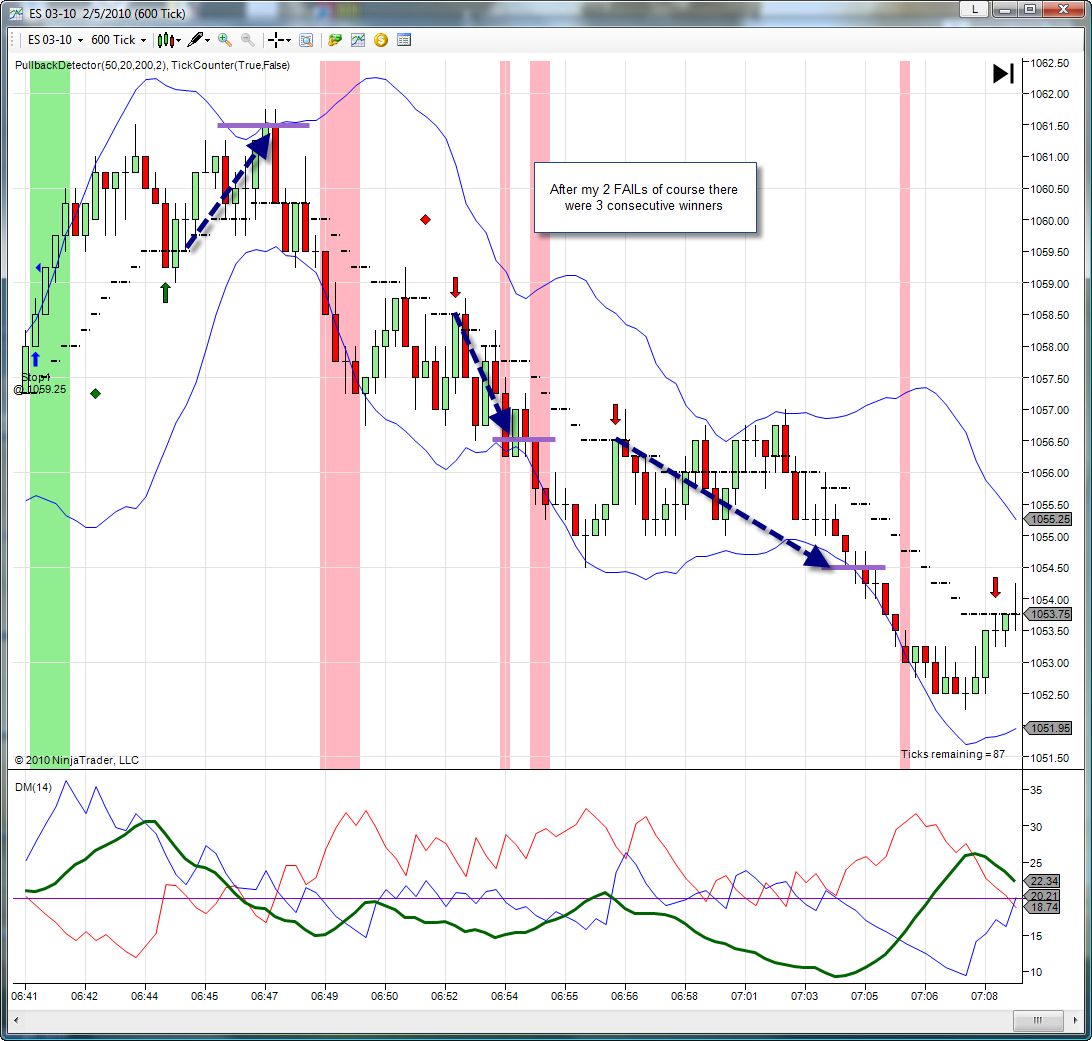
Task: Click the 1062.50 price axis label
Action: coord(1050,63)
